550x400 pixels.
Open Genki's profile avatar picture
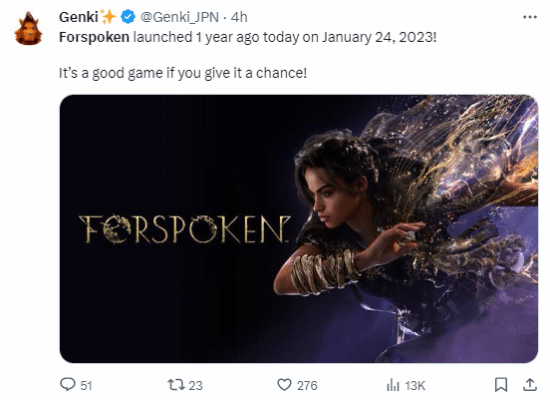[28, 29]
